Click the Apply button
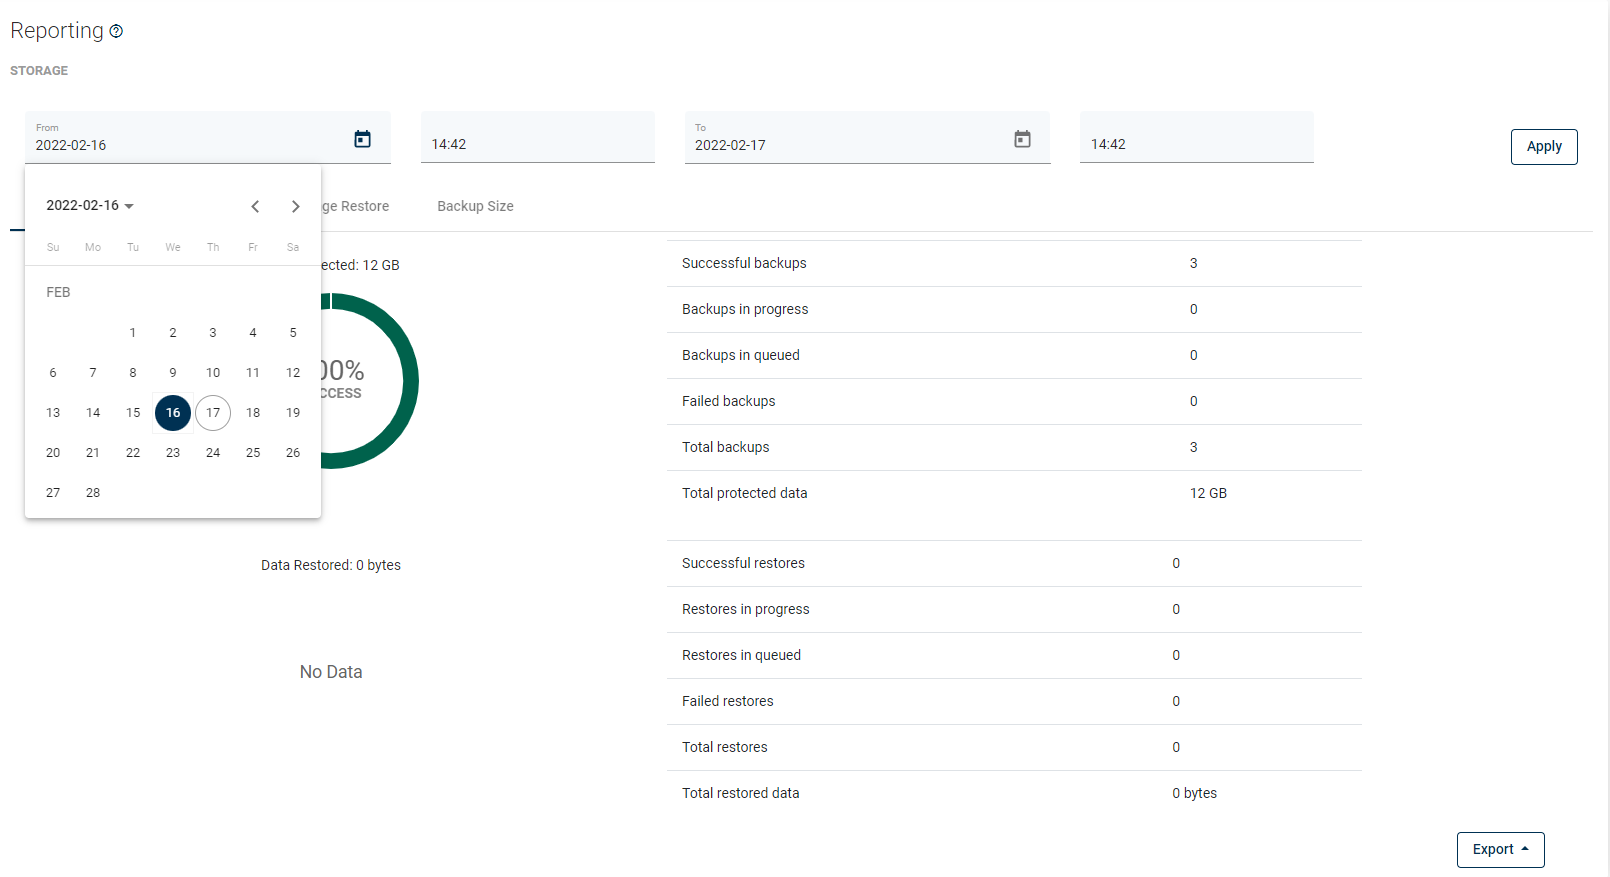The height and width of the screenshot is (877, 1610). 1543,146
